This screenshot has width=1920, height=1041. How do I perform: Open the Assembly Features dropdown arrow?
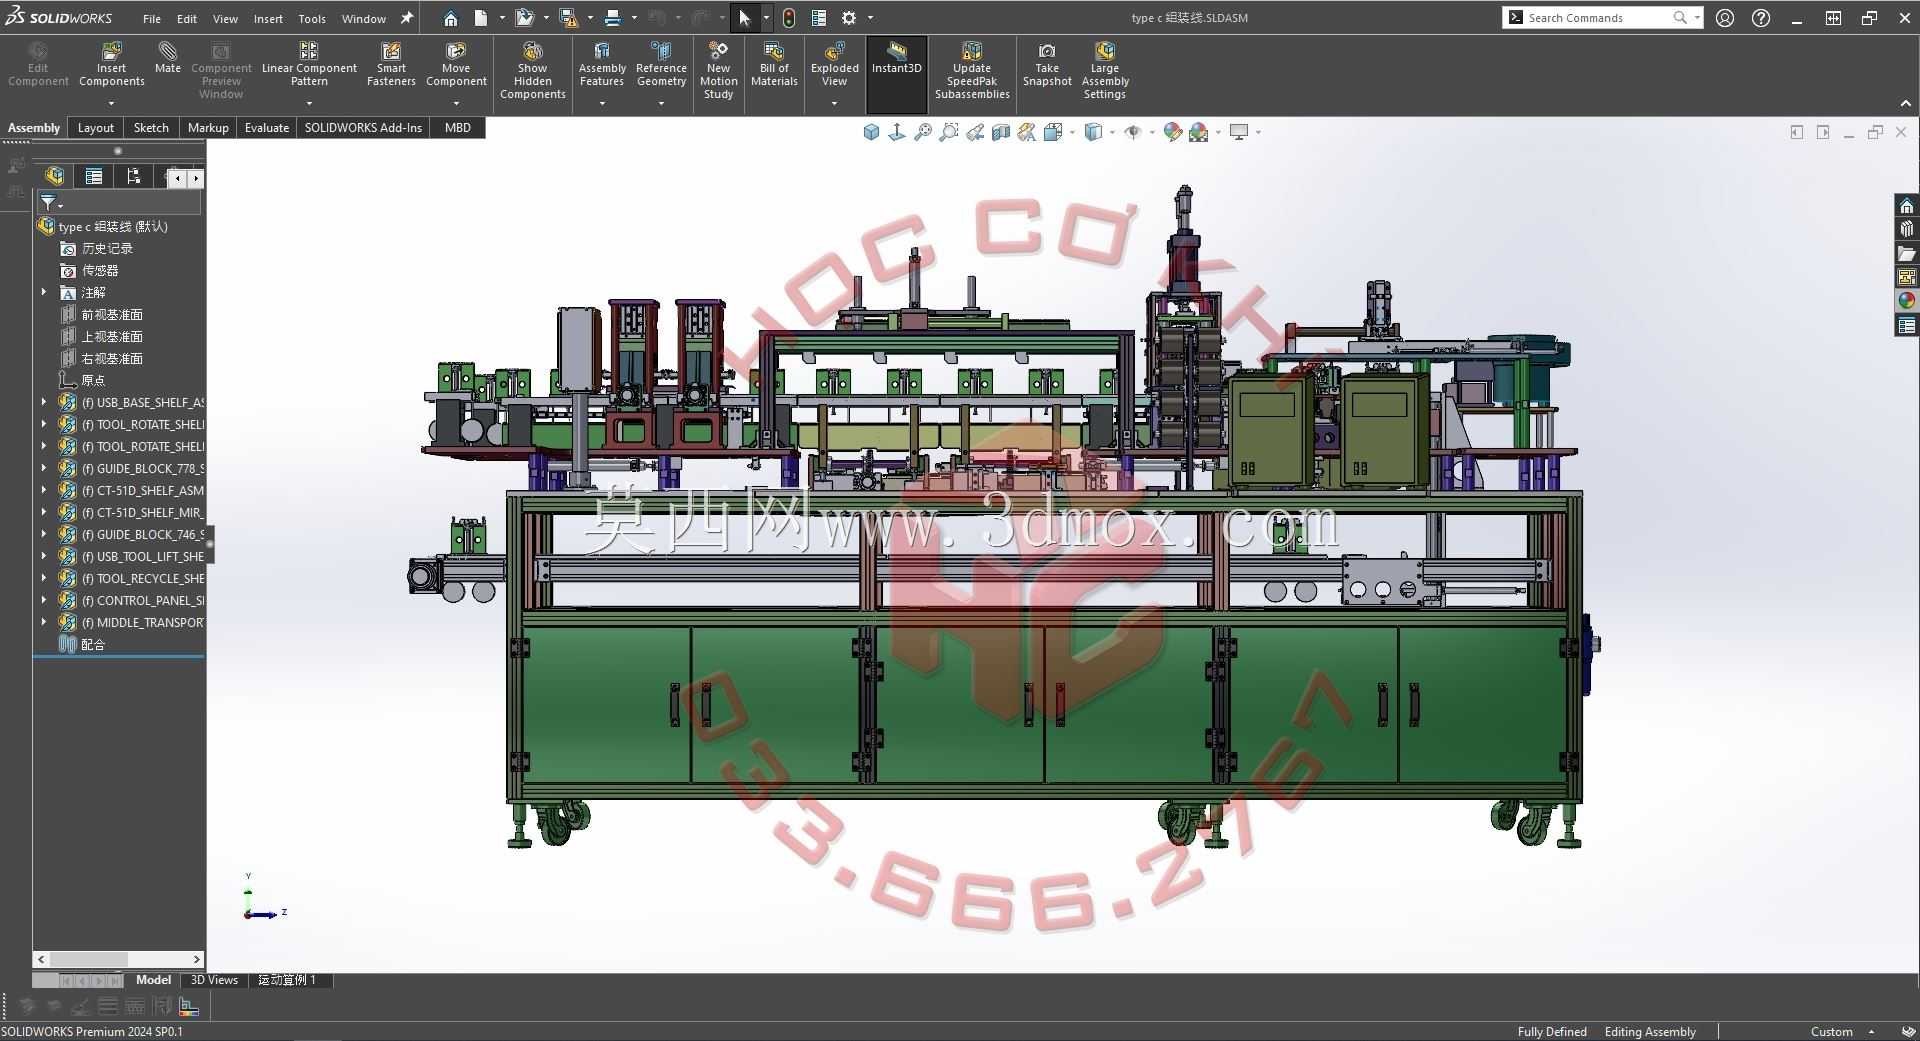pyautogui.click(x=602, y=103)
